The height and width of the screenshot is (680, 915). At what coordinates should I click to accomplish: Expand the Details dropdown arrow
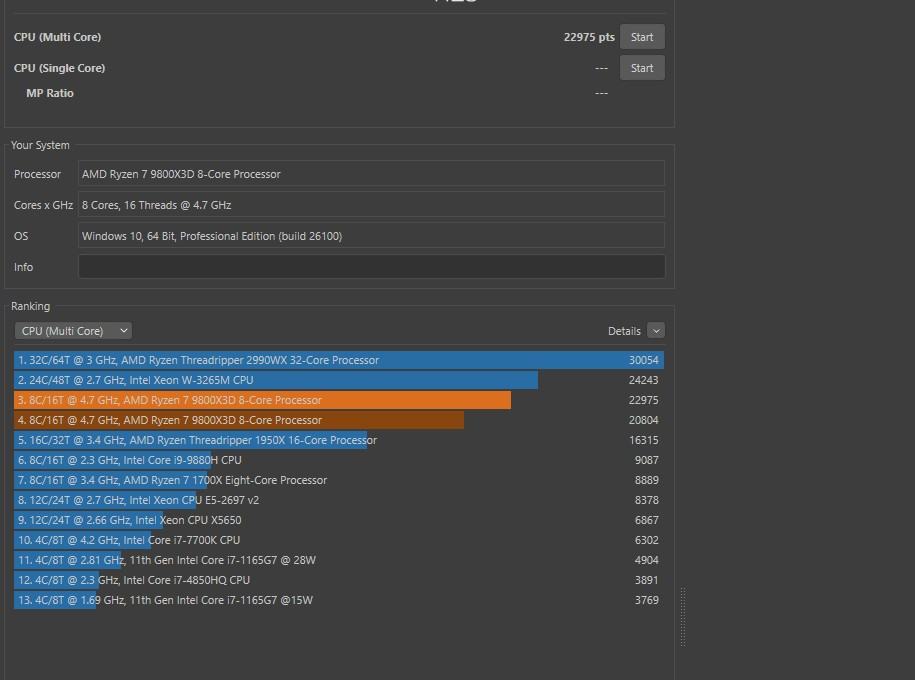click(656, 331)
